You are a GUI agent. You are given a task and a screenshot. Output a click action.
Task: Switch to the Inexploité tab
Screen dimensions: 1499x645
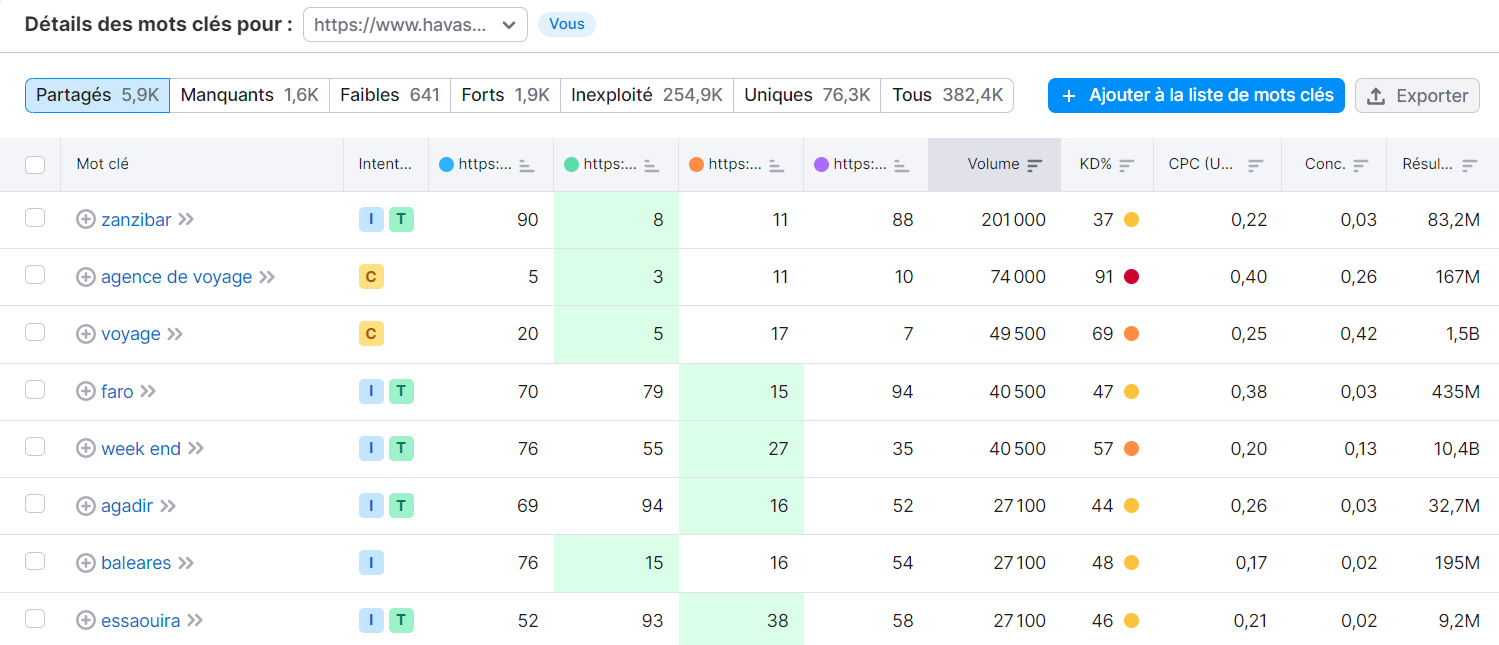pos(646,95)
